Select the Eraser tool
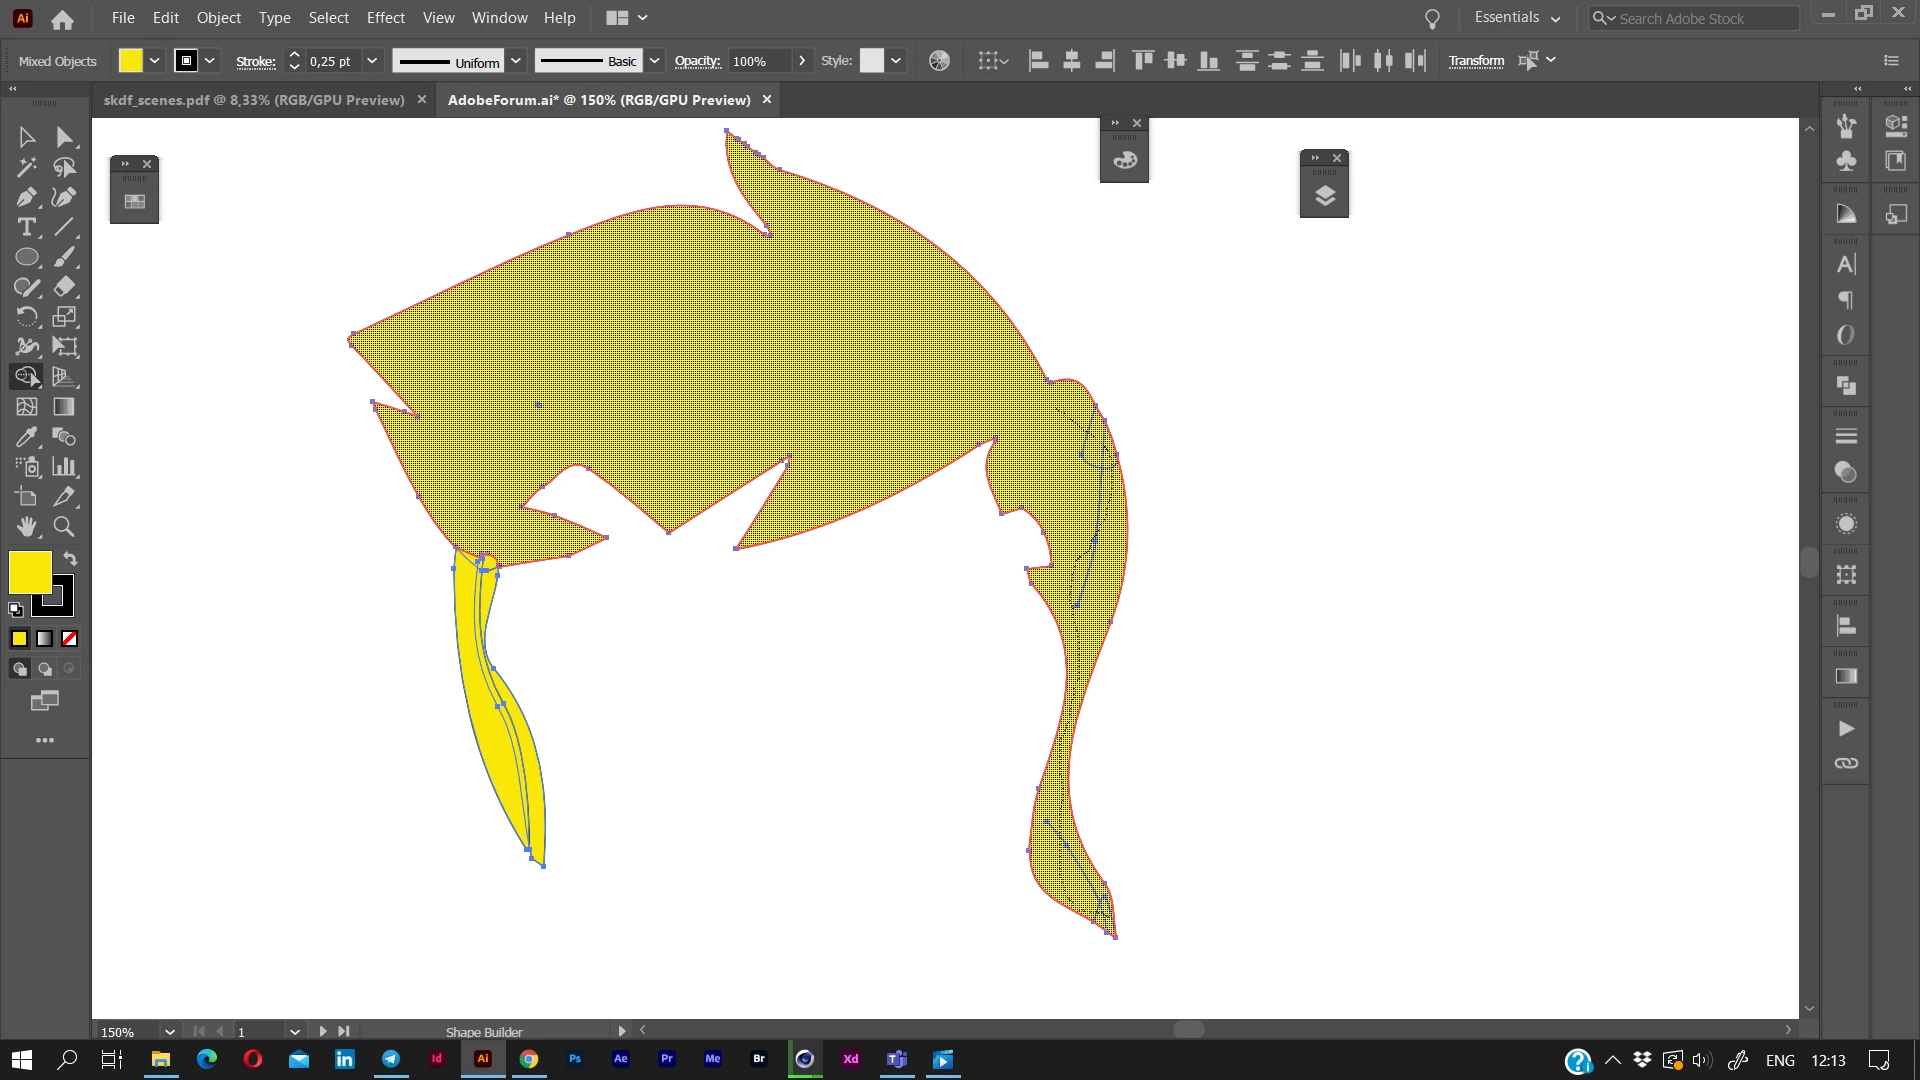This screenshot has height=1080, width=1920. [x=64, y=287]
